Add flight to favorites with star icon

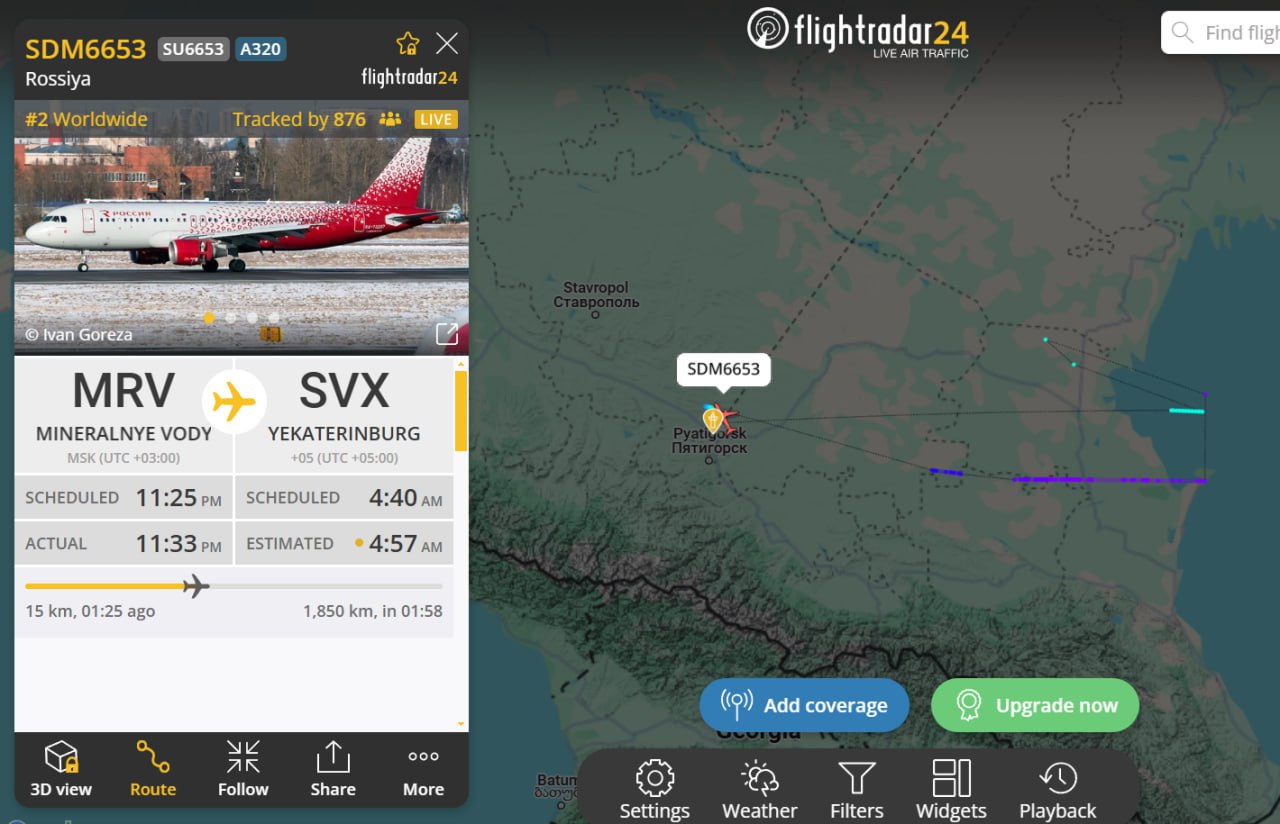click(407, 44)
